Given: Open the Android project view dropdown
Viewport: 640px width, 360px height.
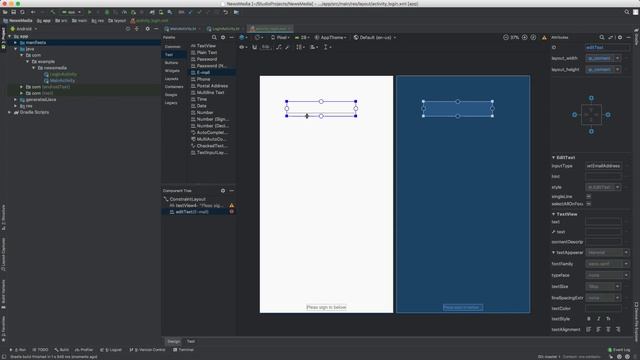Looking at the screenshot, I should tap(24, 29).
